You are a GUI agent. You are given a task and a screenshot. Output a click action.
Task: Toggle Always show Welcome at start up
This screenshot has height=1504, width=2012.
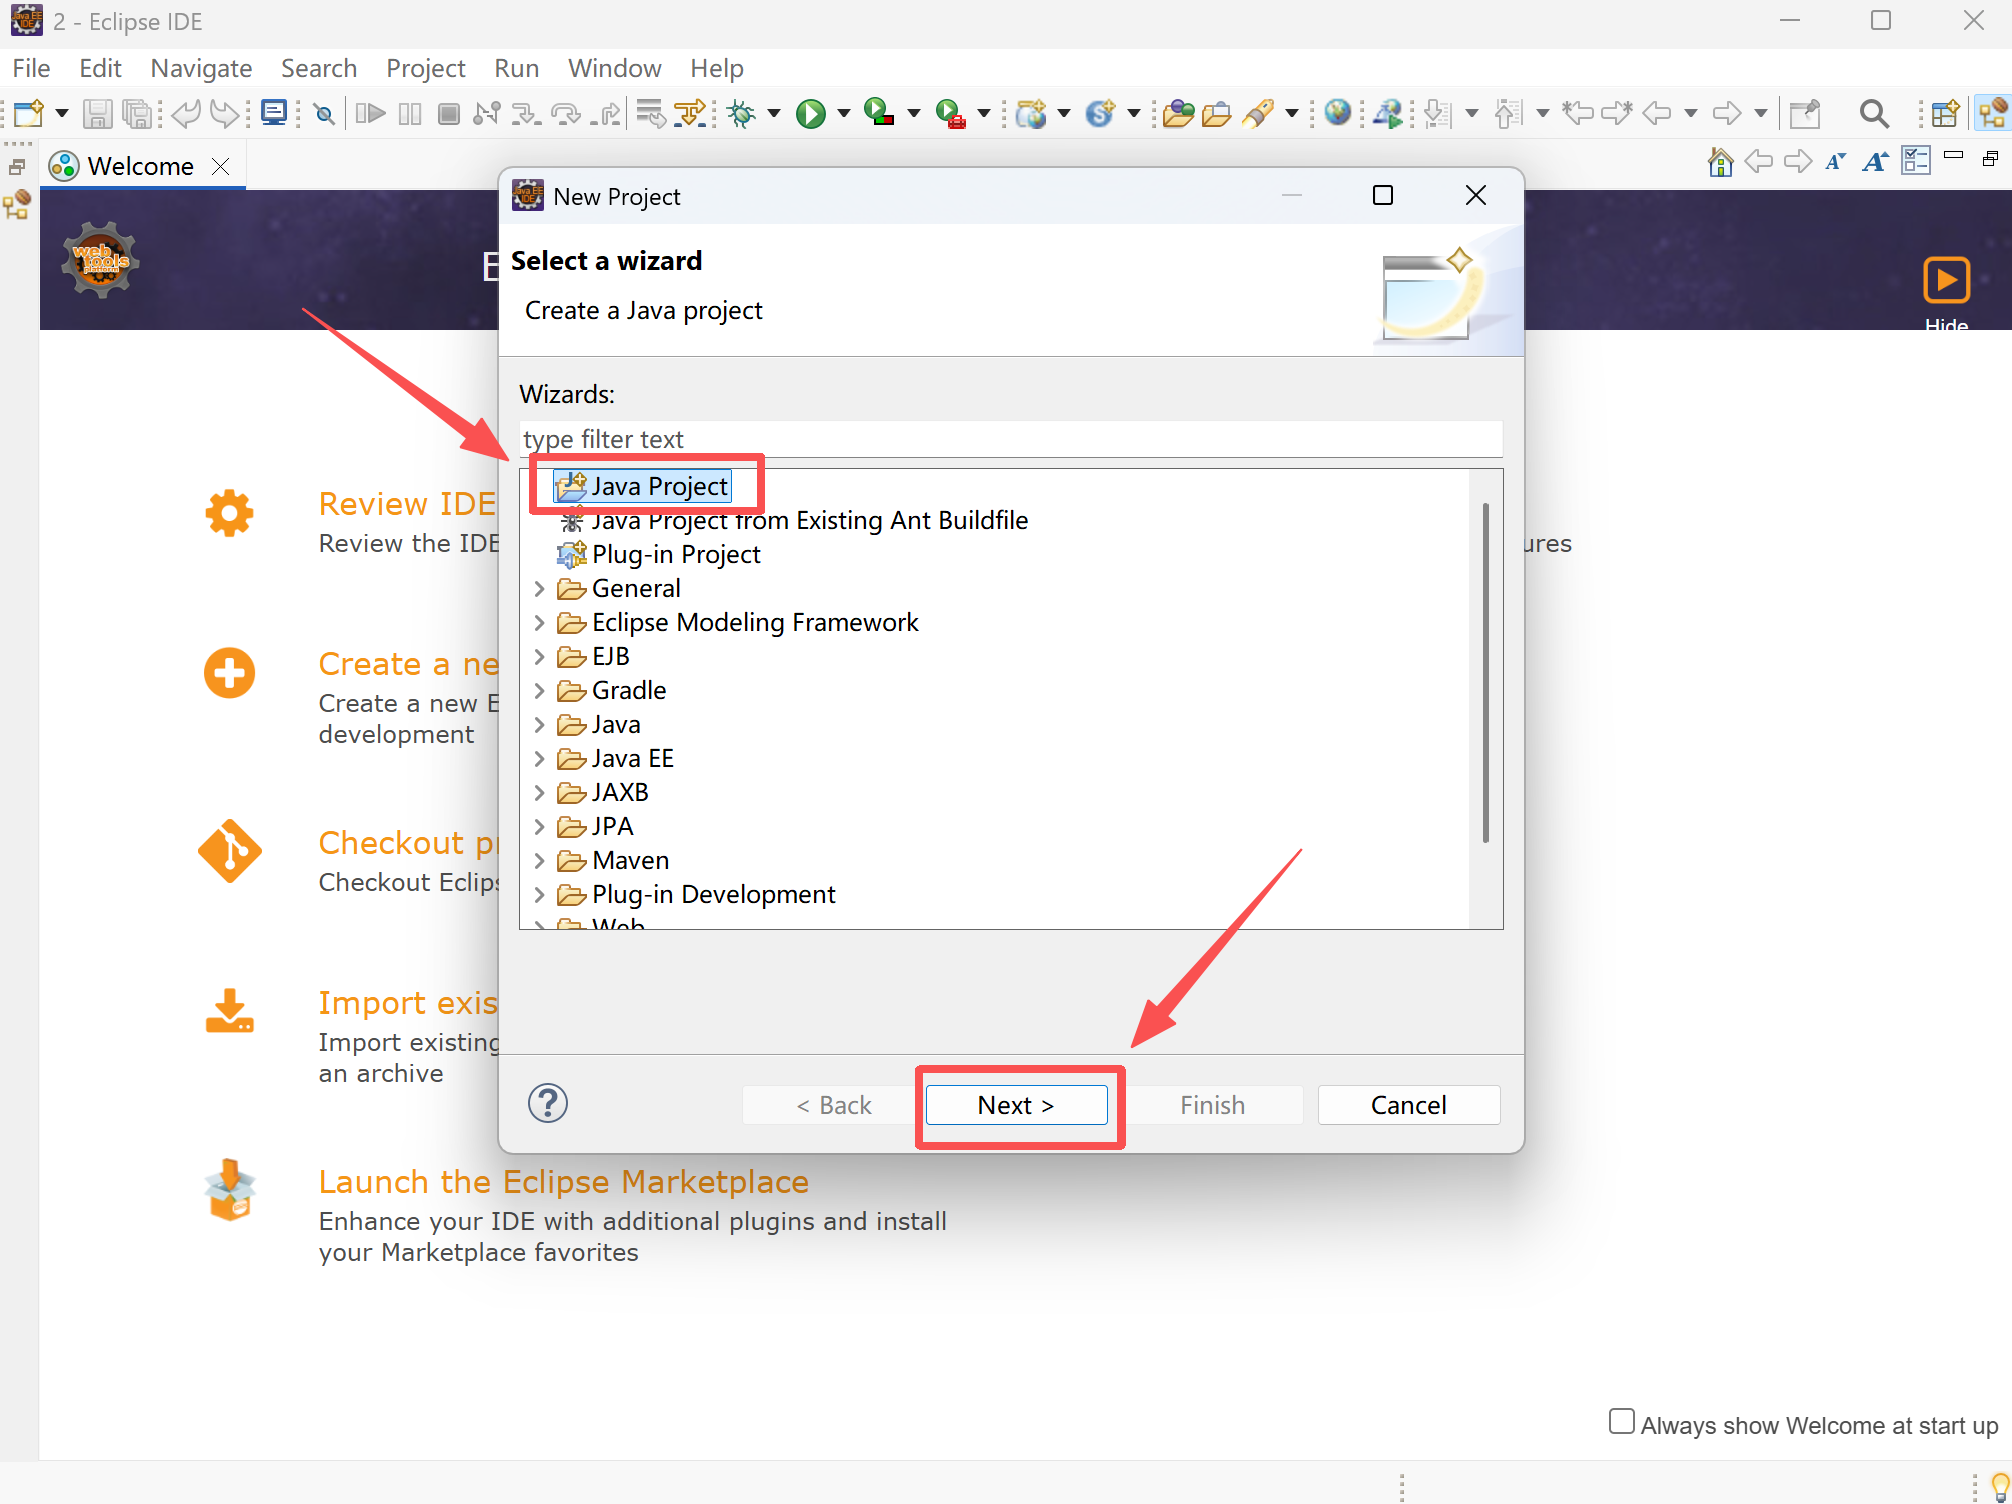pyautogui.click(x=1621, y=1421)
